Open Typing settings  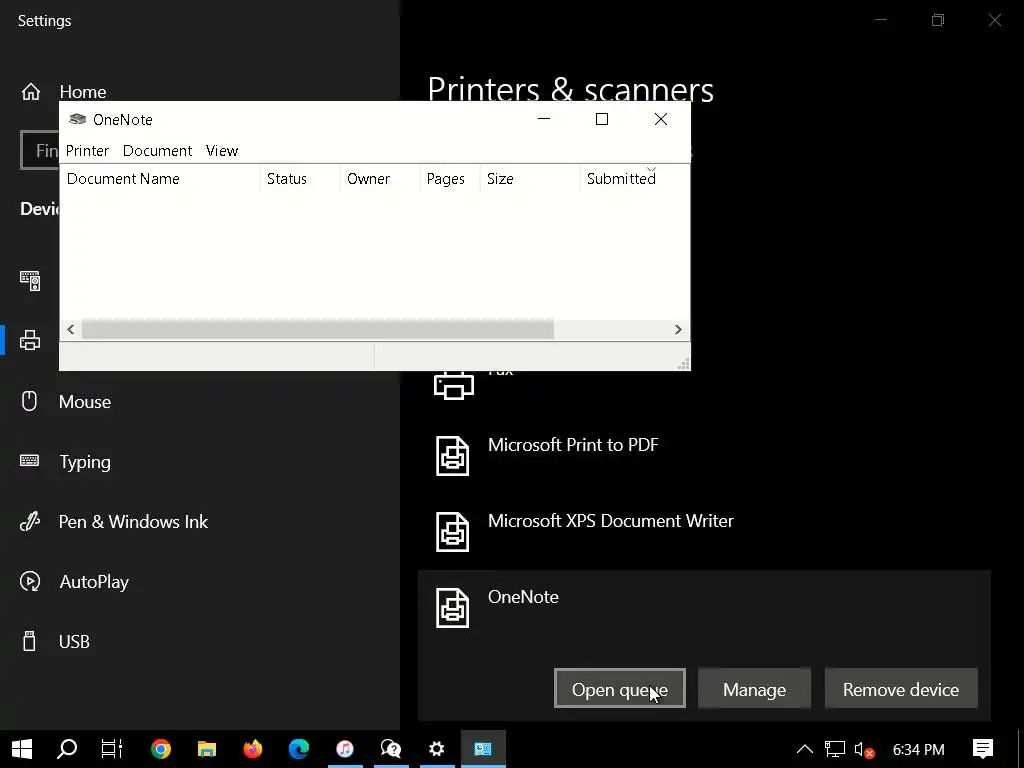click(x=85, y=462)
